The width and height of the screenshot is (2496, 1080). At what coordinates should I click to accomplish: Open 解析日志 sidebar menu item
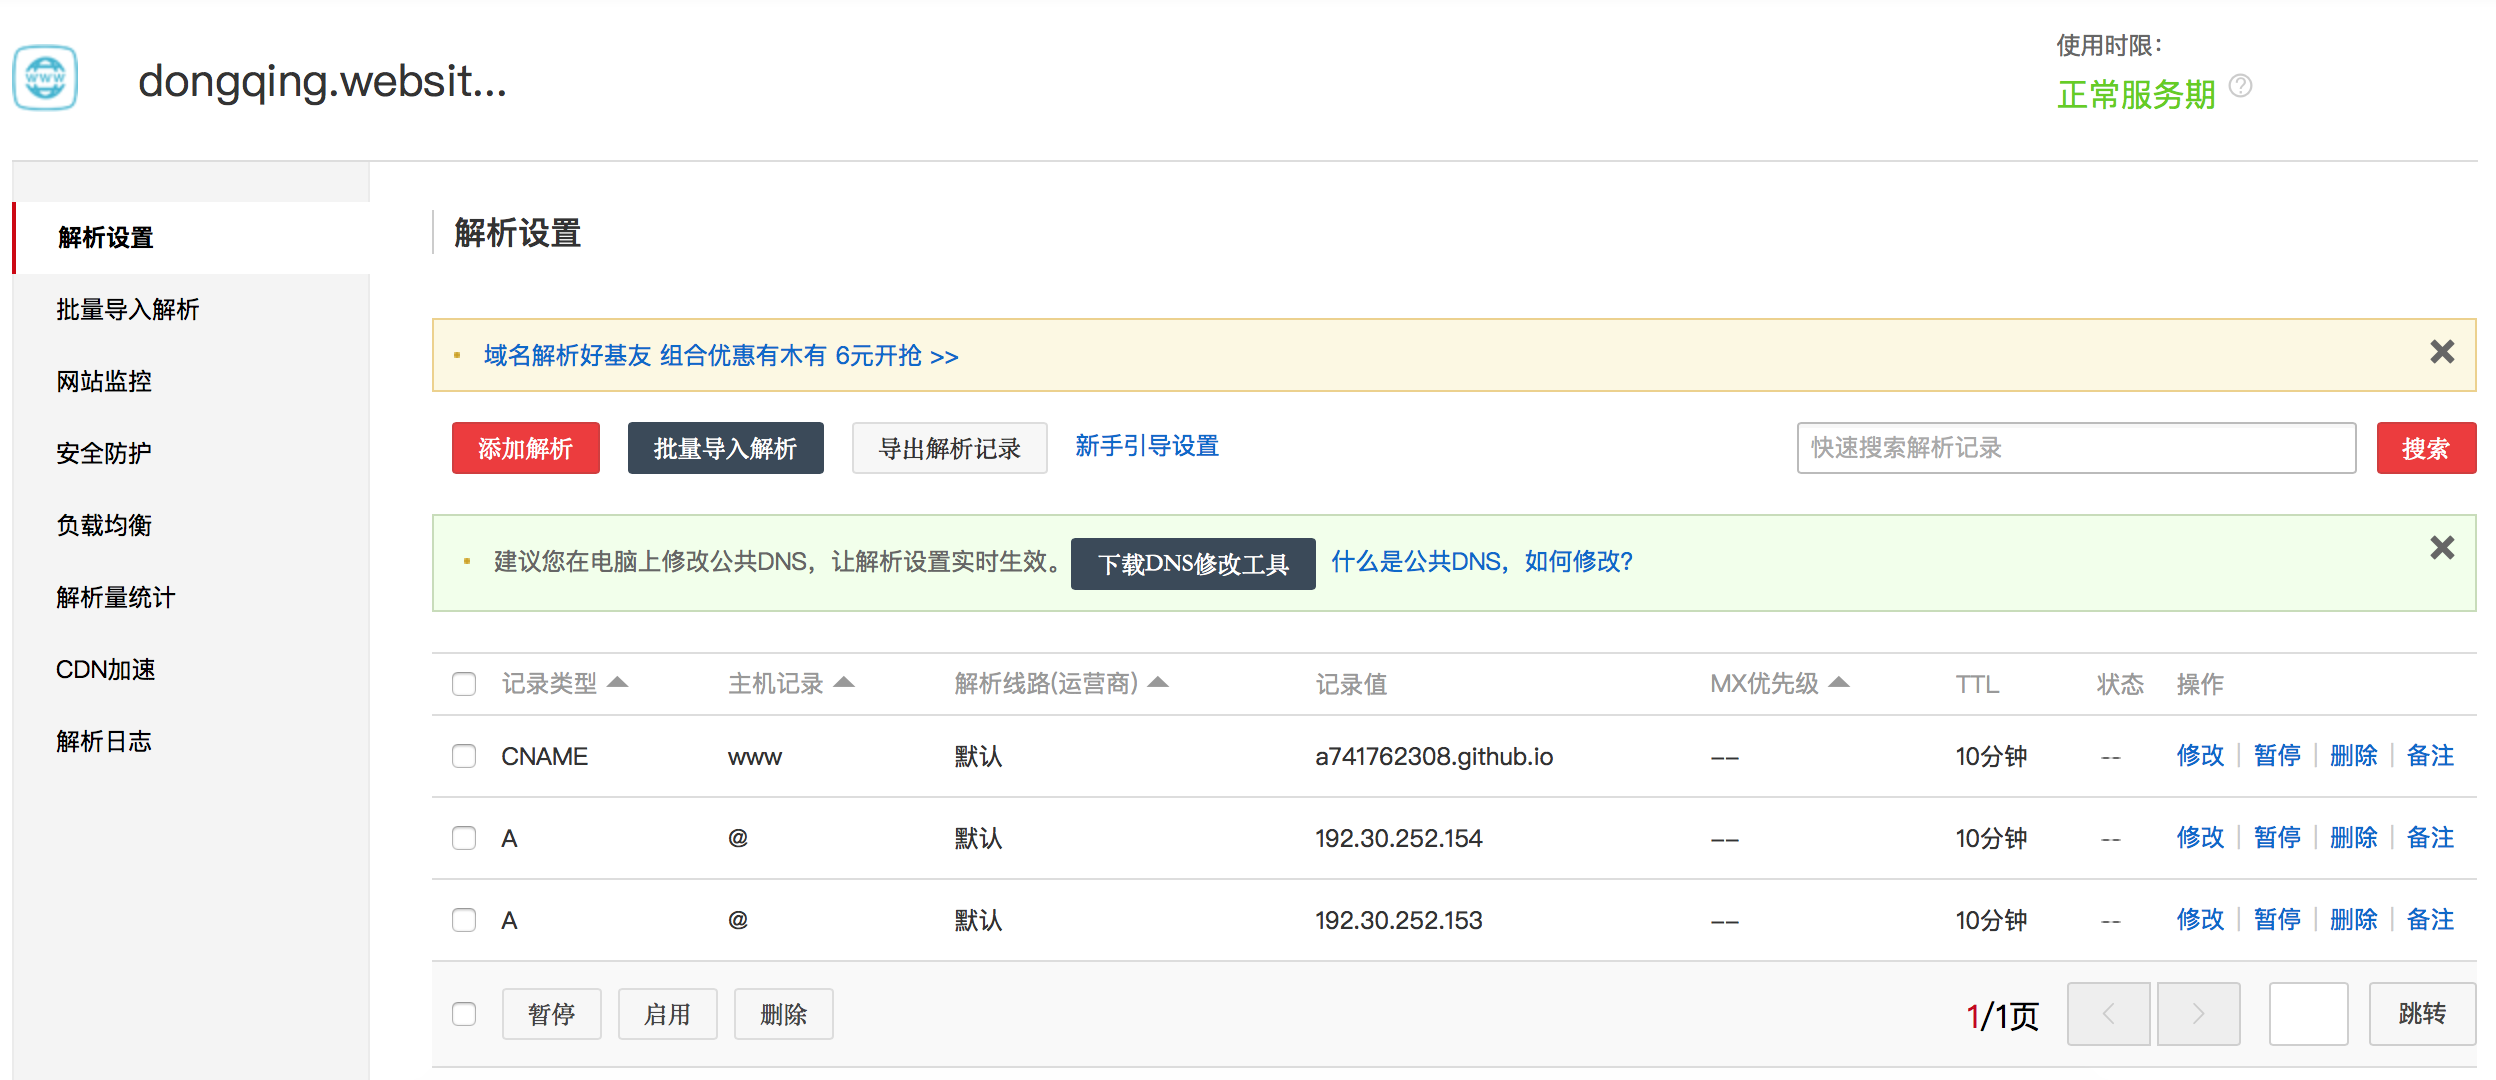104,742
